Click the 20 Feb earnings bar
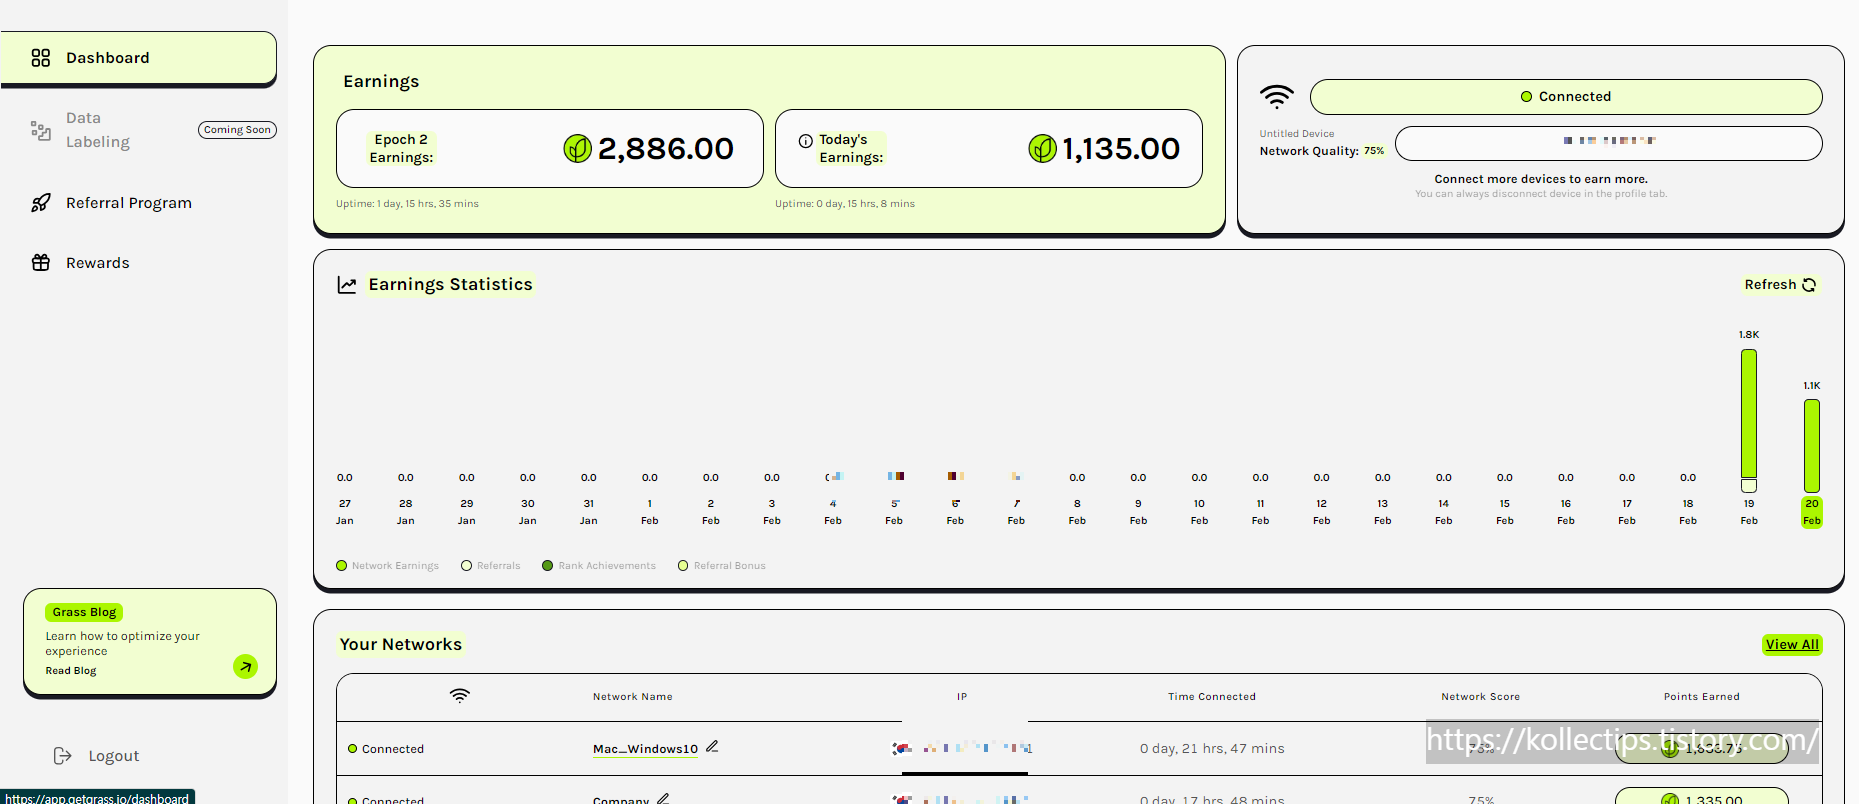Viewport: 1859px width, 804px height. 1812,446
